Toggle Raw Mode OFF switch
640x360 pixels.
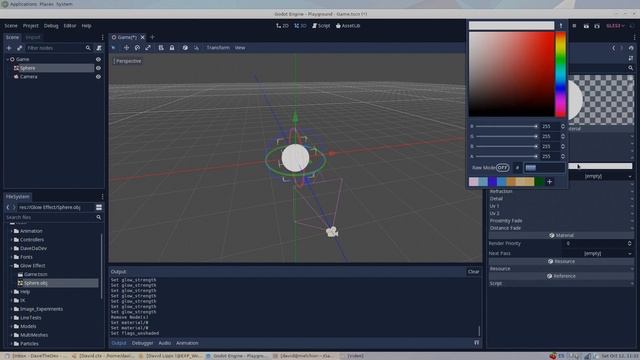(x=502, y=168)
